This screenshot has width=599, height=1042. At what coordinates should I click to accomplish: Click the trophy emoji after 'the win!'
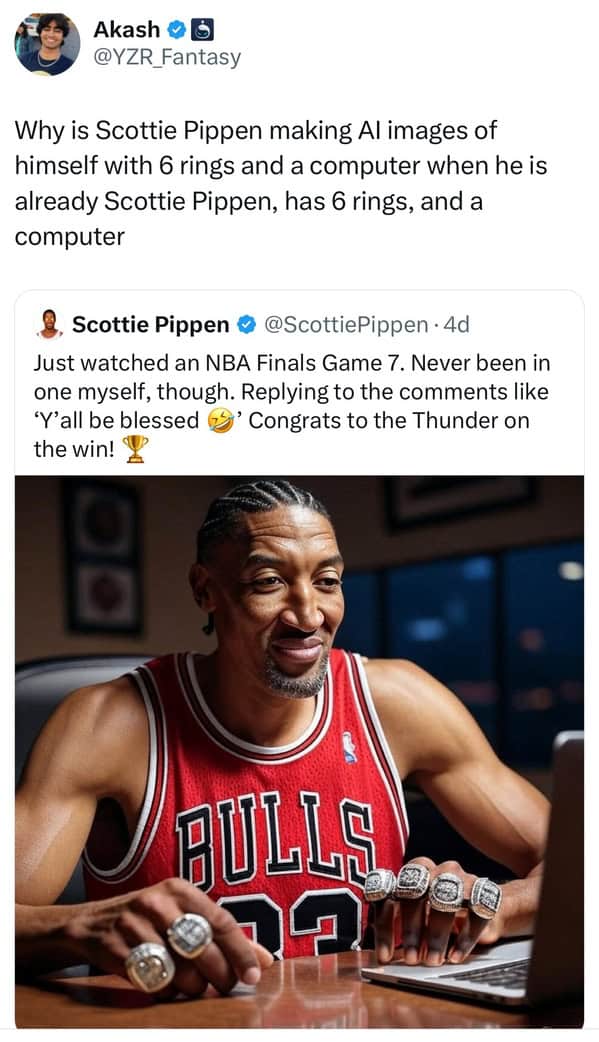coord(136,449)
